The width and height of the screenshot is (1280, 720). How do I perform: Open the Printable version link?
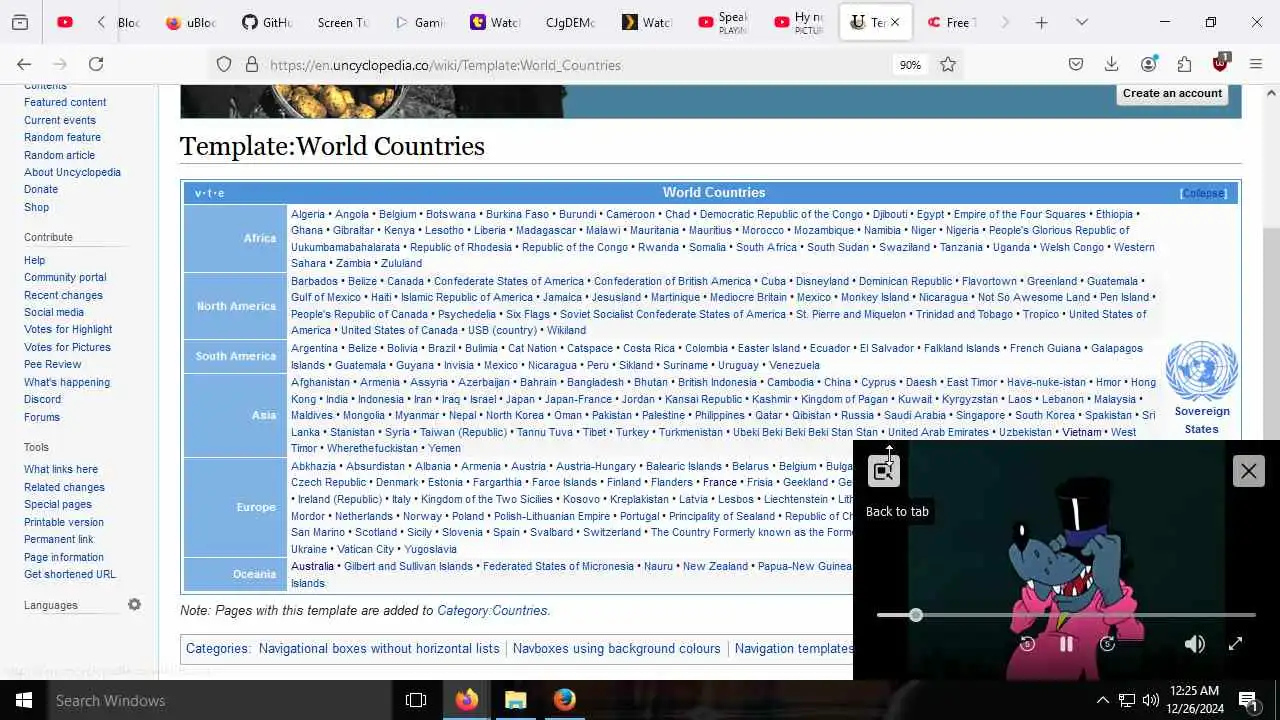(x=64, y=522)
